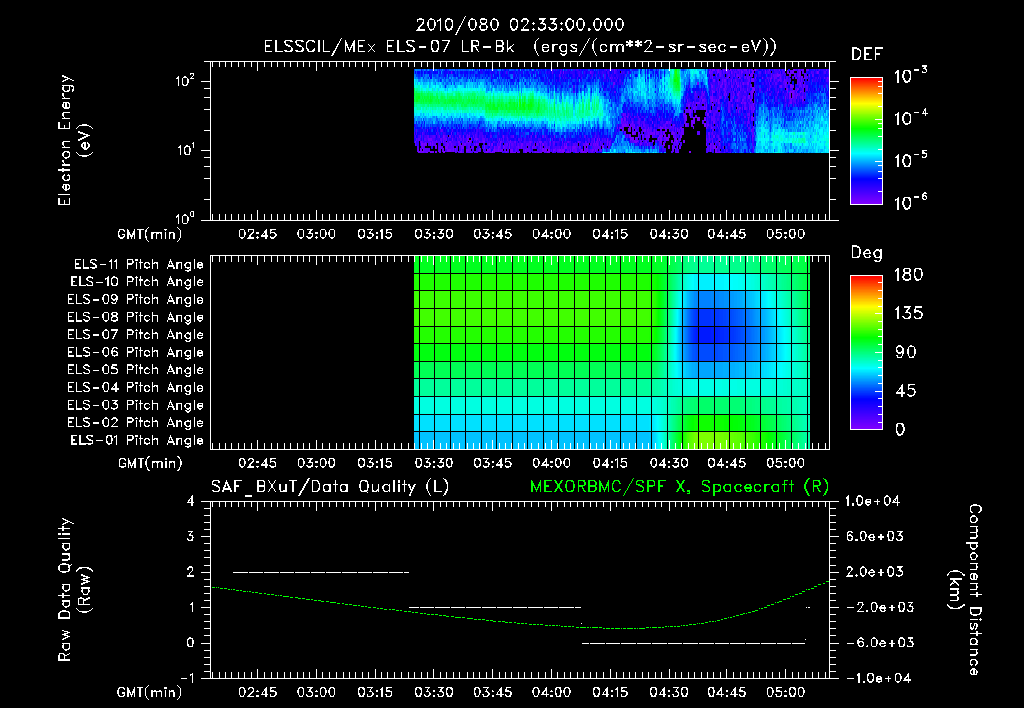Click the timestamp title 2010/080 02:33:00.000
Viewport: 1024px width, 708px height.
pyautogui.click(x=520, y=25)
